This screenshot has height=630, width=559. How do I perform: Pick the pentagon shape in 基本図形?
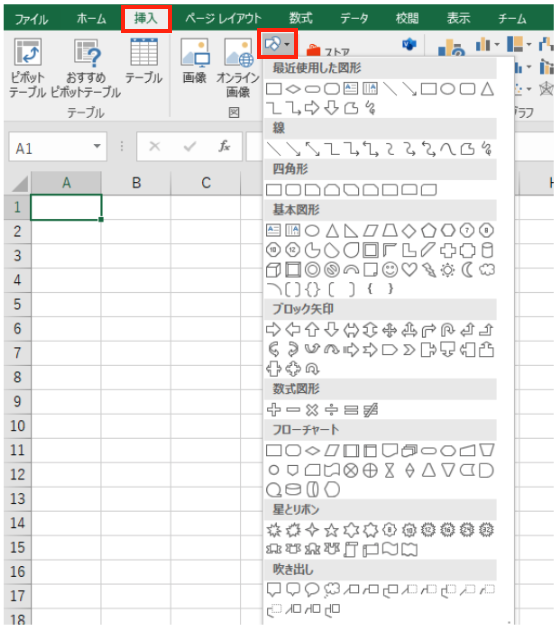(x=428, y=230)
